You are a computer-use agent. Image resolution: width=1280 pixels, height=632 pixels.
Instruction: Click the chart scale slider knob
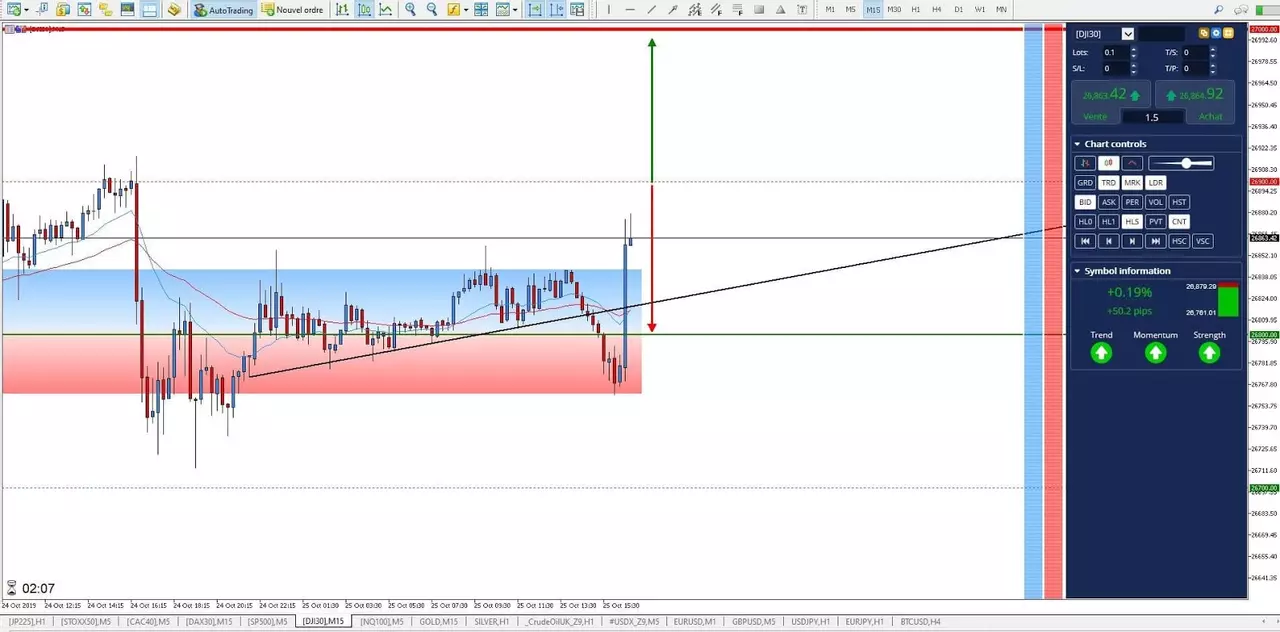click(x=1186, y=163)
